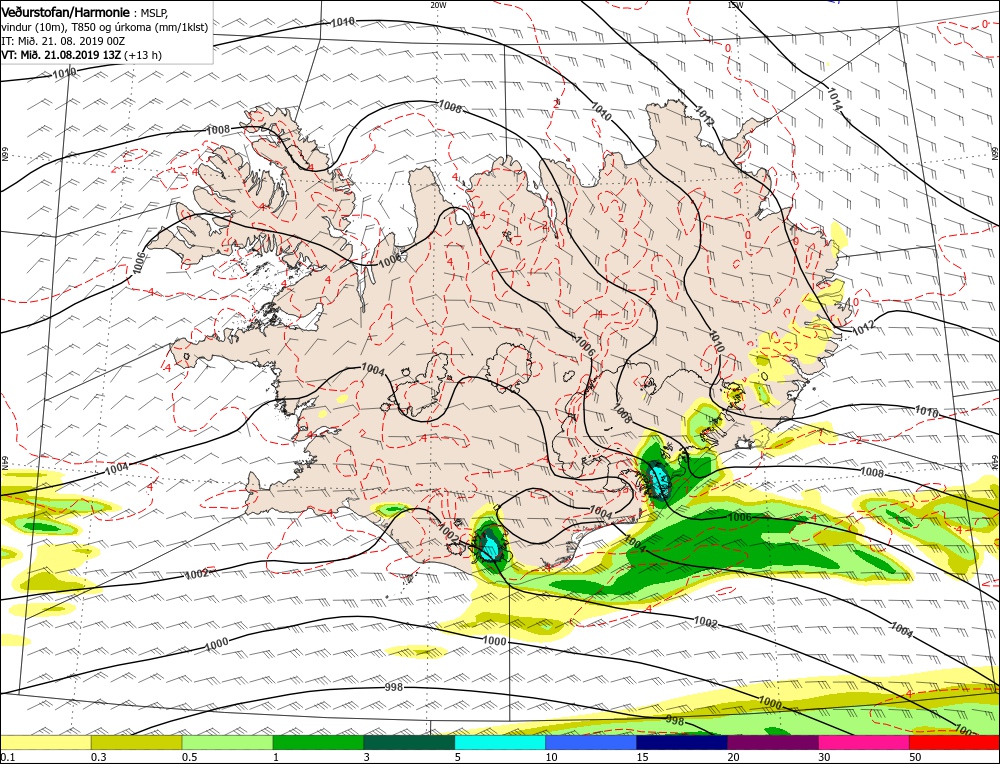The width and height of the screenshot is (1000, 764).
Task: Click the pink 30–50 legend swatch
Action: [864, 742]
